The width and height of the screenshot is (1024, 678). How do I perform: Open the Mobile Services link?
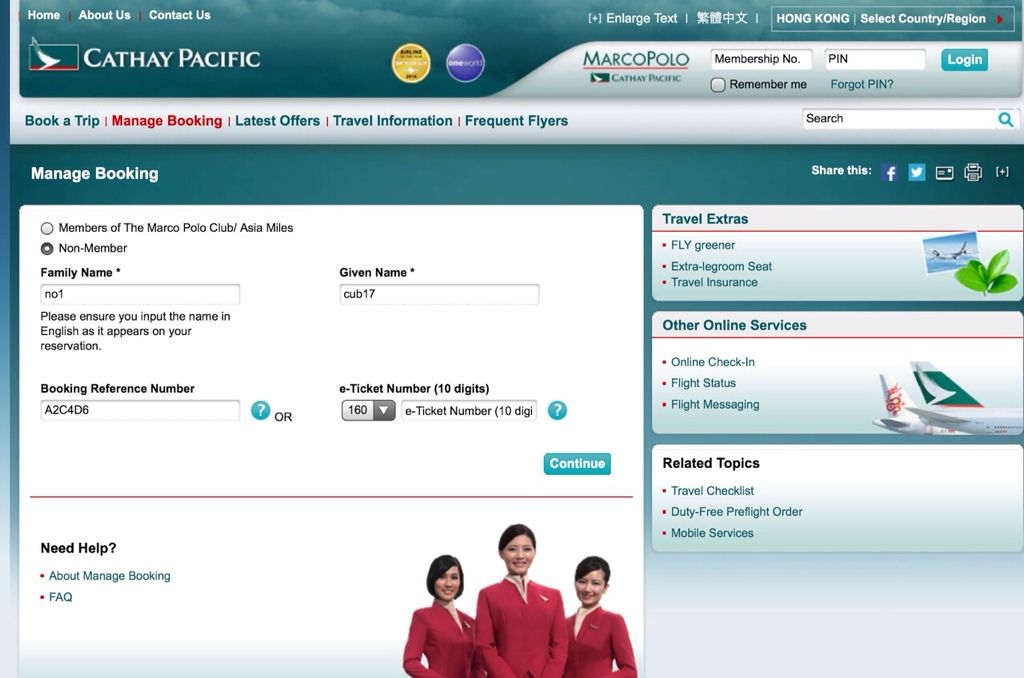(712, 533)
